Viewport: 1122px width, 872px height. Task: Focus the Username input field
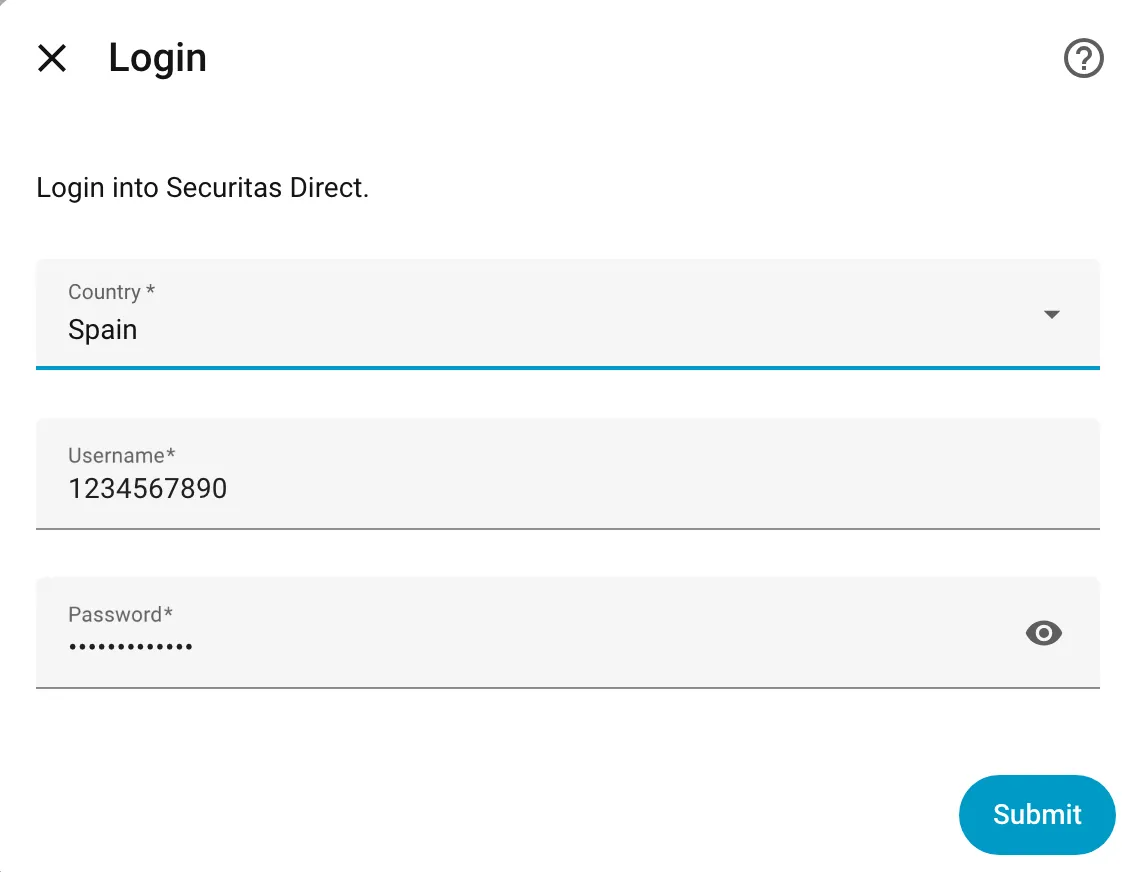point(567,474)
